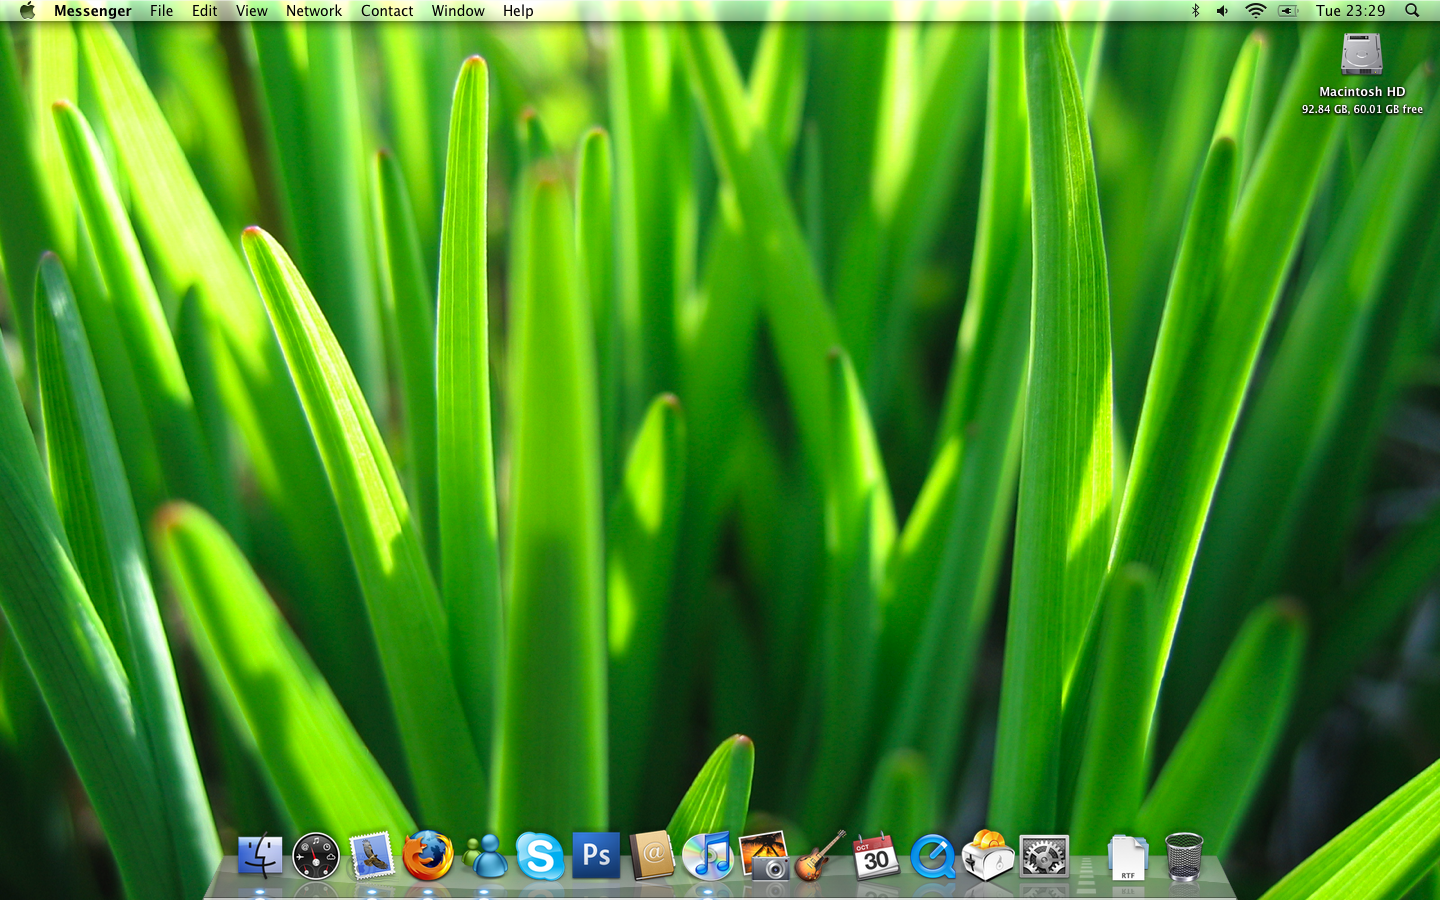Launch Firefox from the Dock

pyautogui.click(x=428, y=856)
